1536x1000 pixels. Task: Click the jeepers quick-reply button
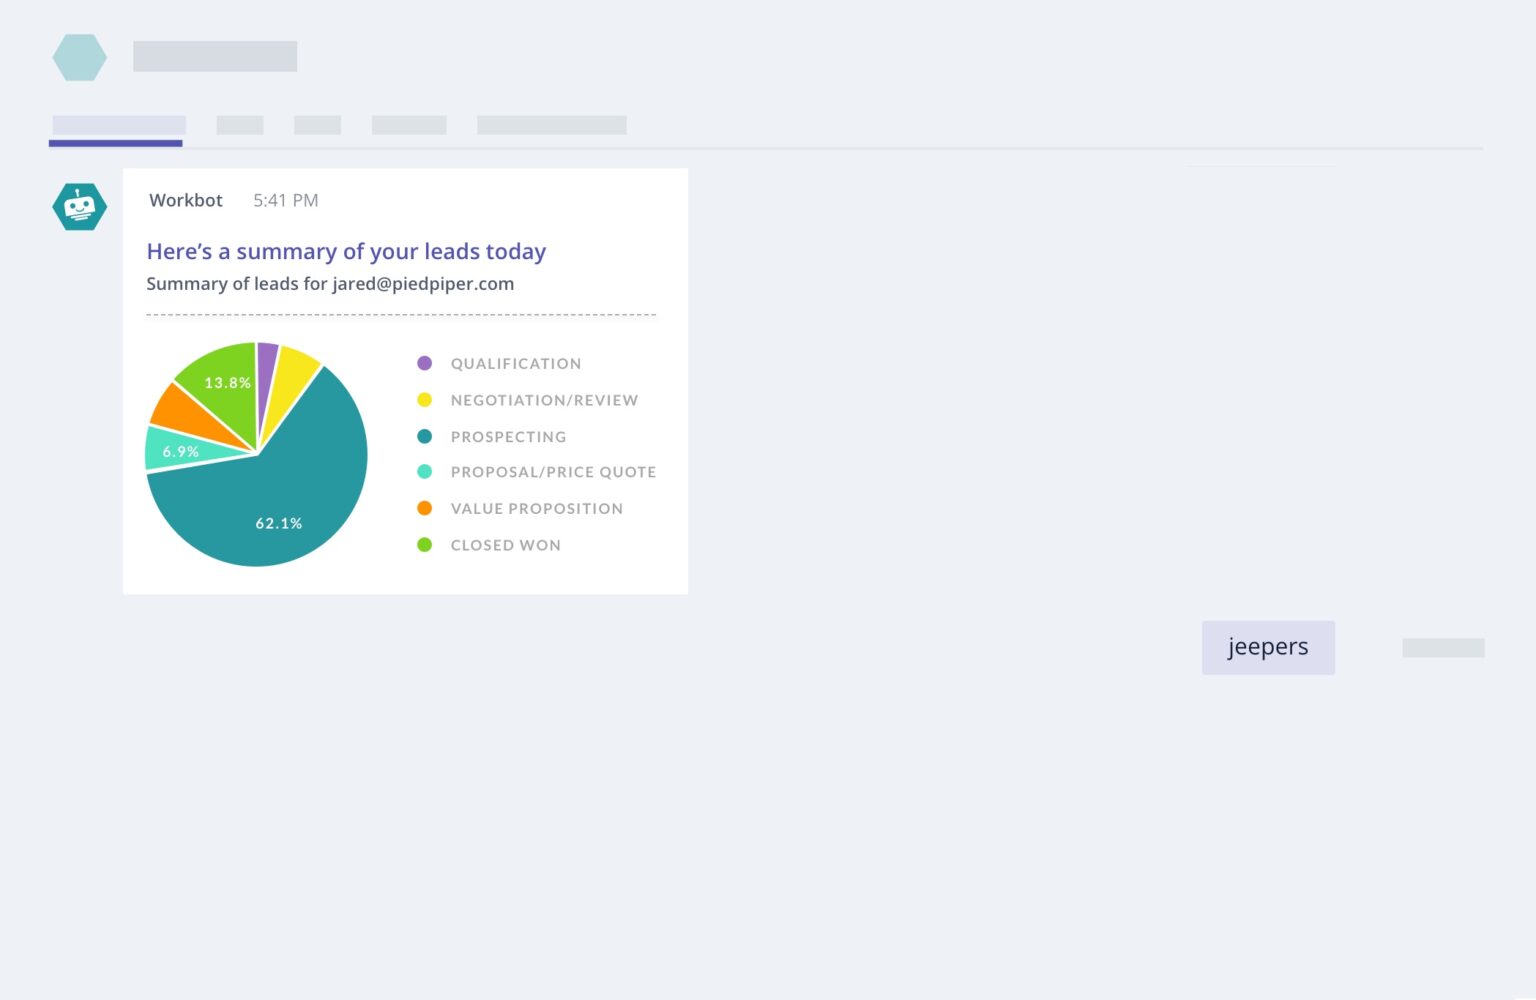click(1268, 647)
